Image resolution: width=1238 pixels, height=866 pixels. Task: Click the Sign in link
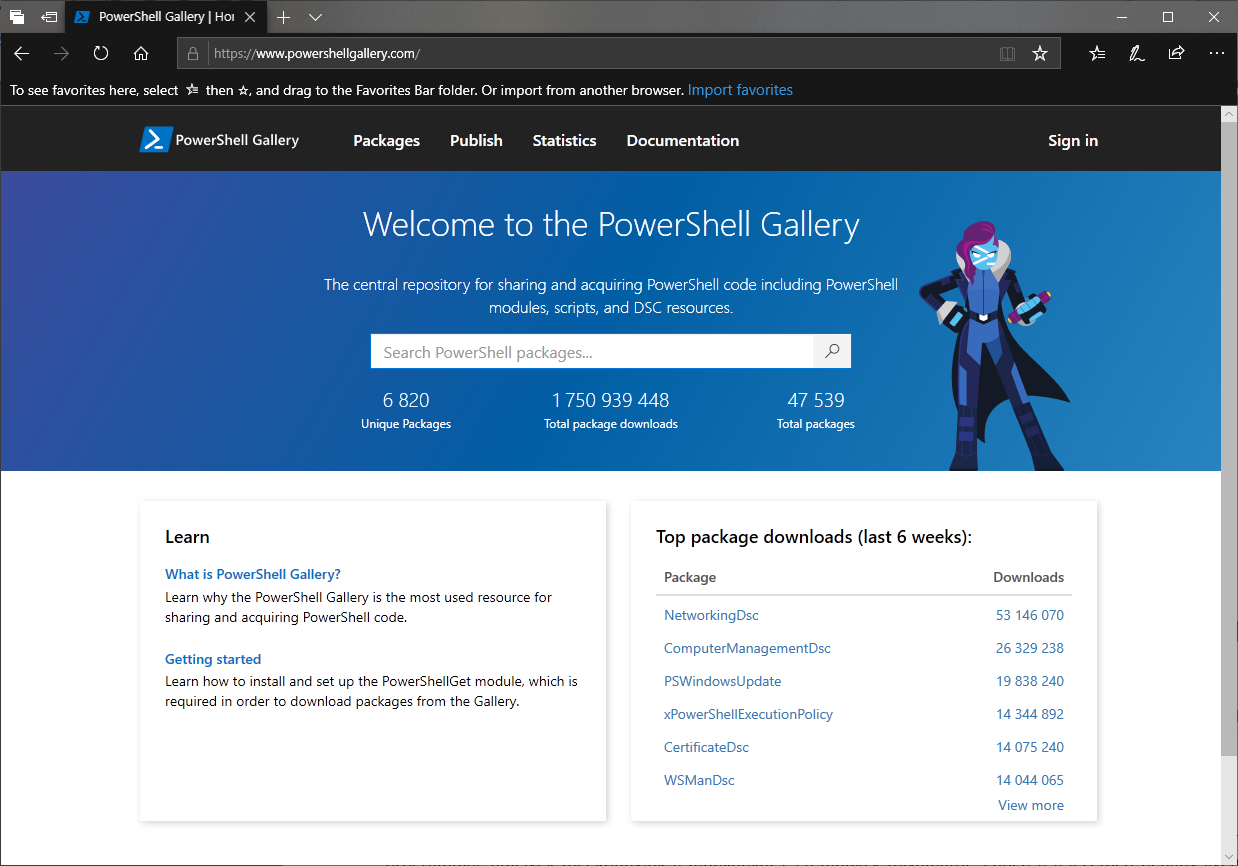tap(1072, 141)
